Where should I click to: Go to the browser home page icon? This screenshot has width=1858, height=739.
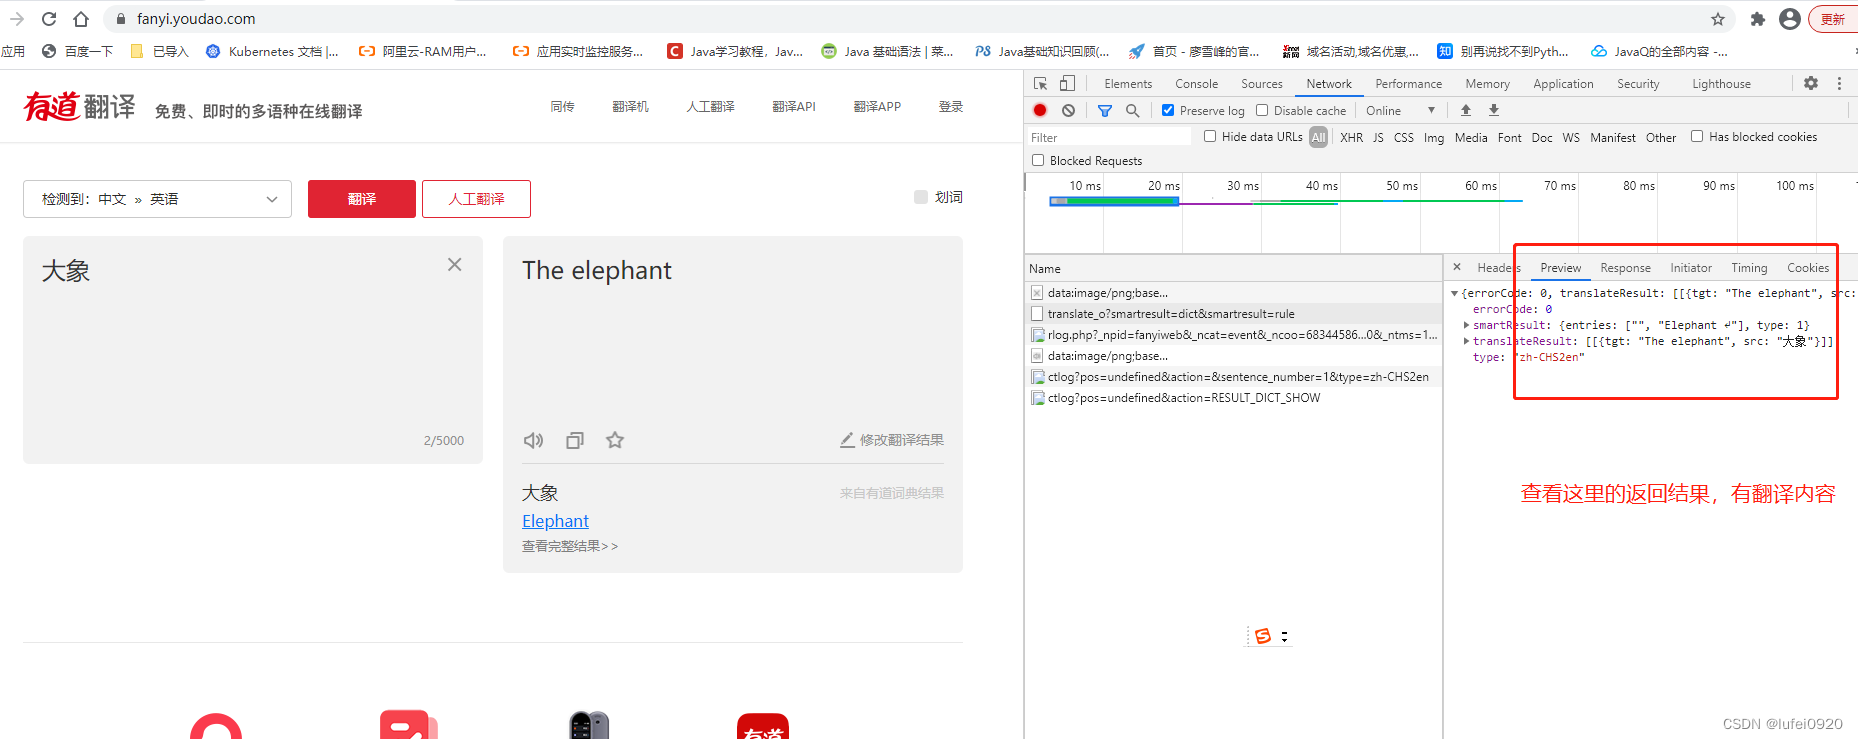pyautogui.click(x=81, y=19)
